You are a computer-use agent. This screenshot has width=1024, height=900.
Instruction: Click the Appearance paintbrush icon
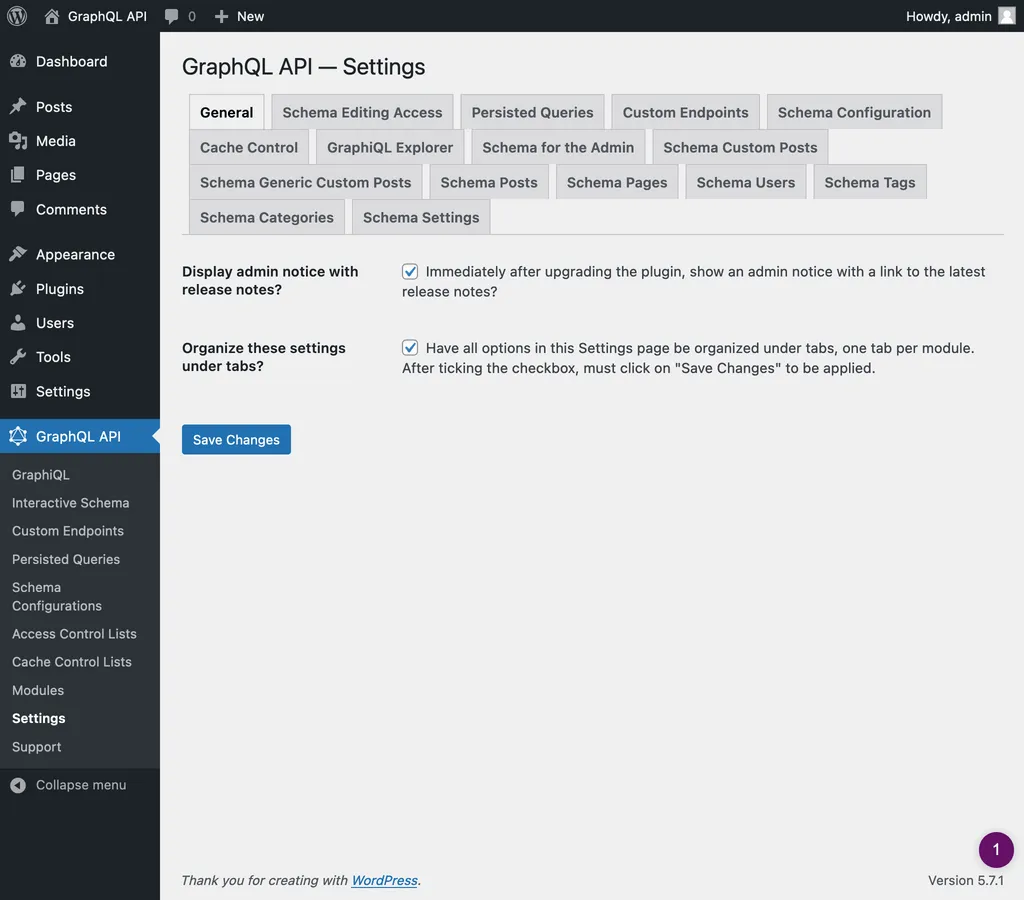pos(18,254)
